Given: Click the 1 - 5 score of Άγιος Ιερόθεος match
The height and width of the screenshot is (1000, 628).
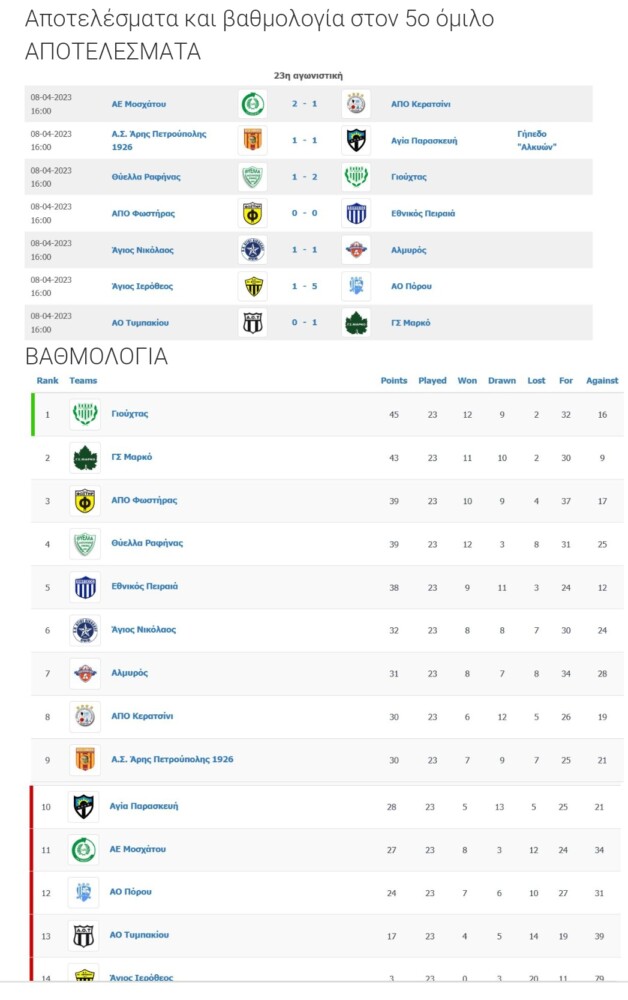Looking at the screenshot, I should (x=304, y=286).
